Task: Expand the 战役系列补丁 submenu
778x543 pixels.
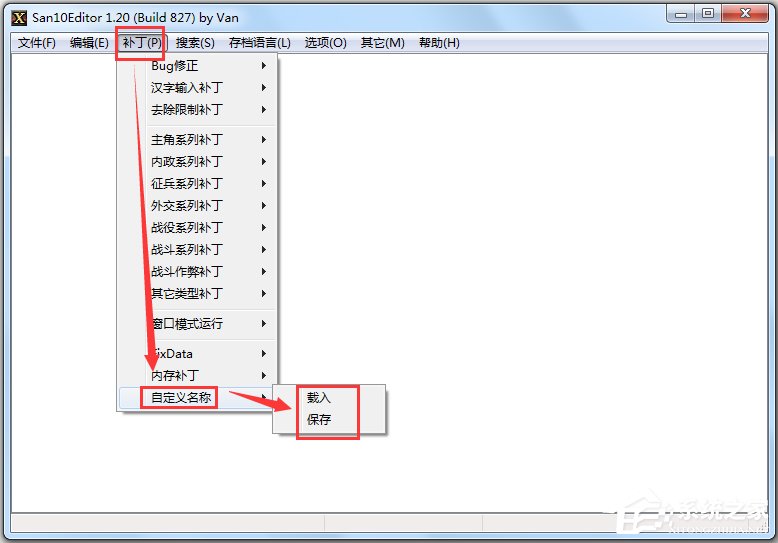Action: pos(197,228)
